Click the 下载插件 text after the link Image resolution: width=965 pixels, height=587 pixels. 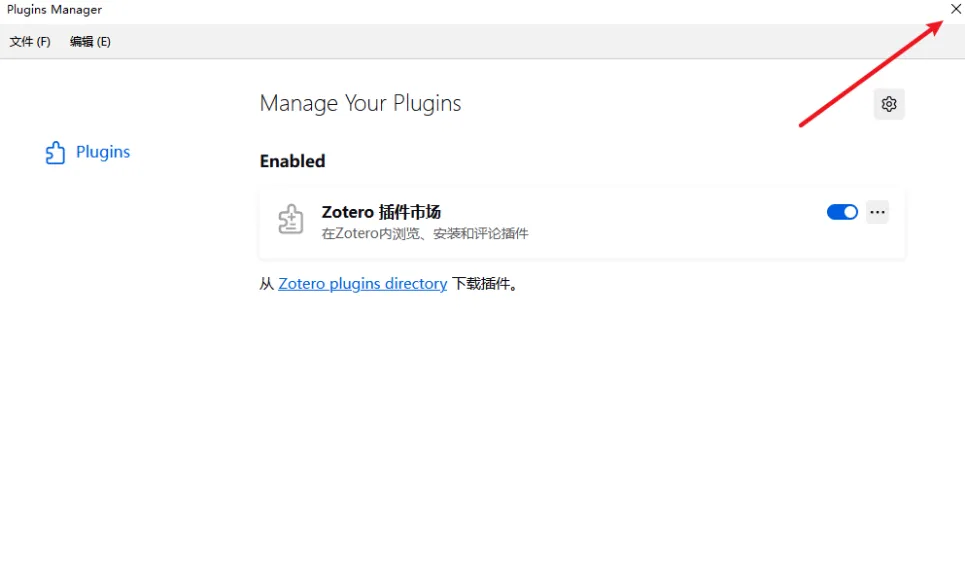pos(484,284)
